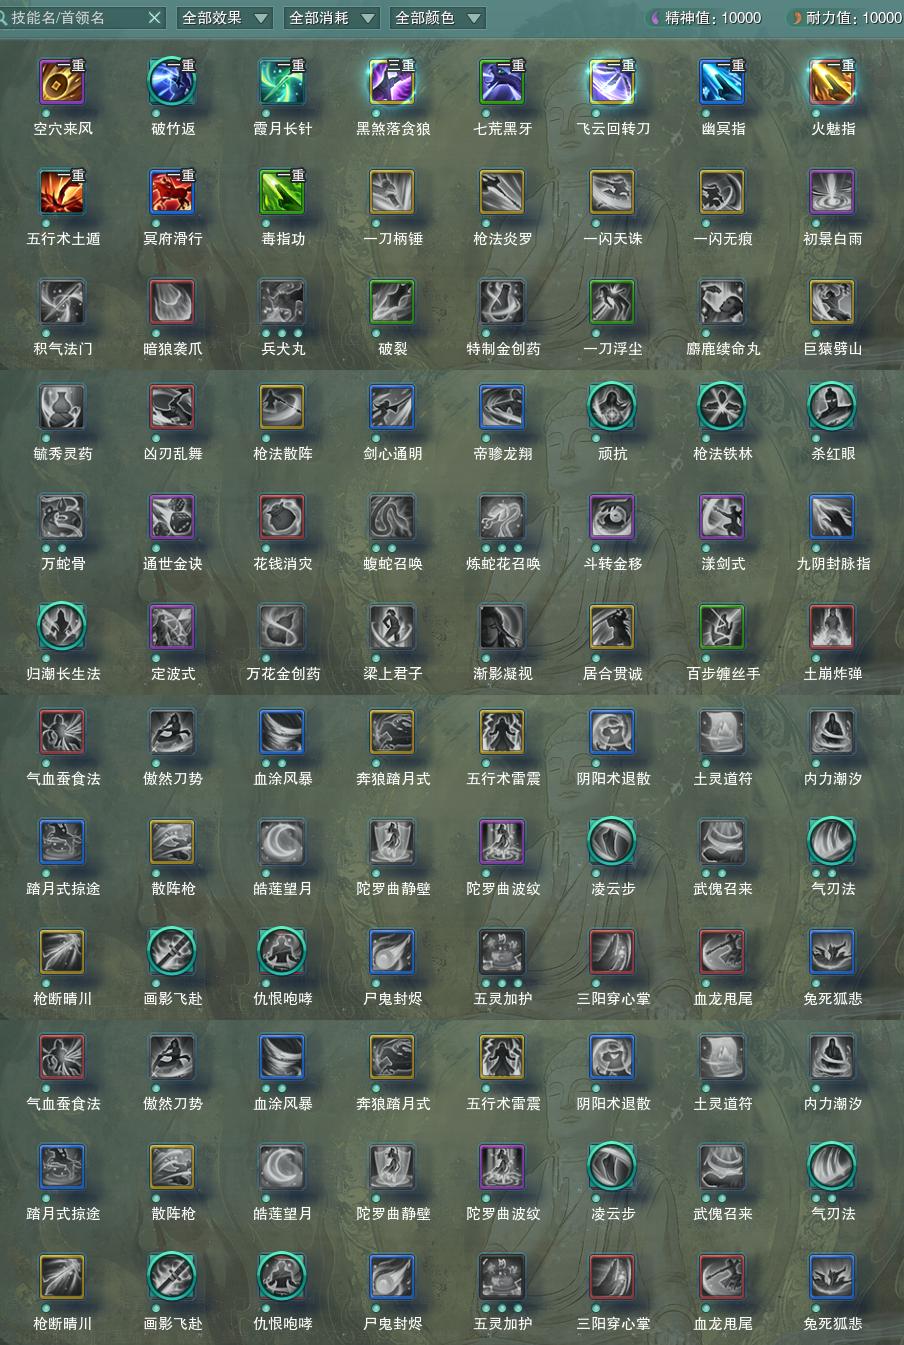Select the 空穴来风 skill icon
This screenshot has width=904, height=1345.
(63, 82)
